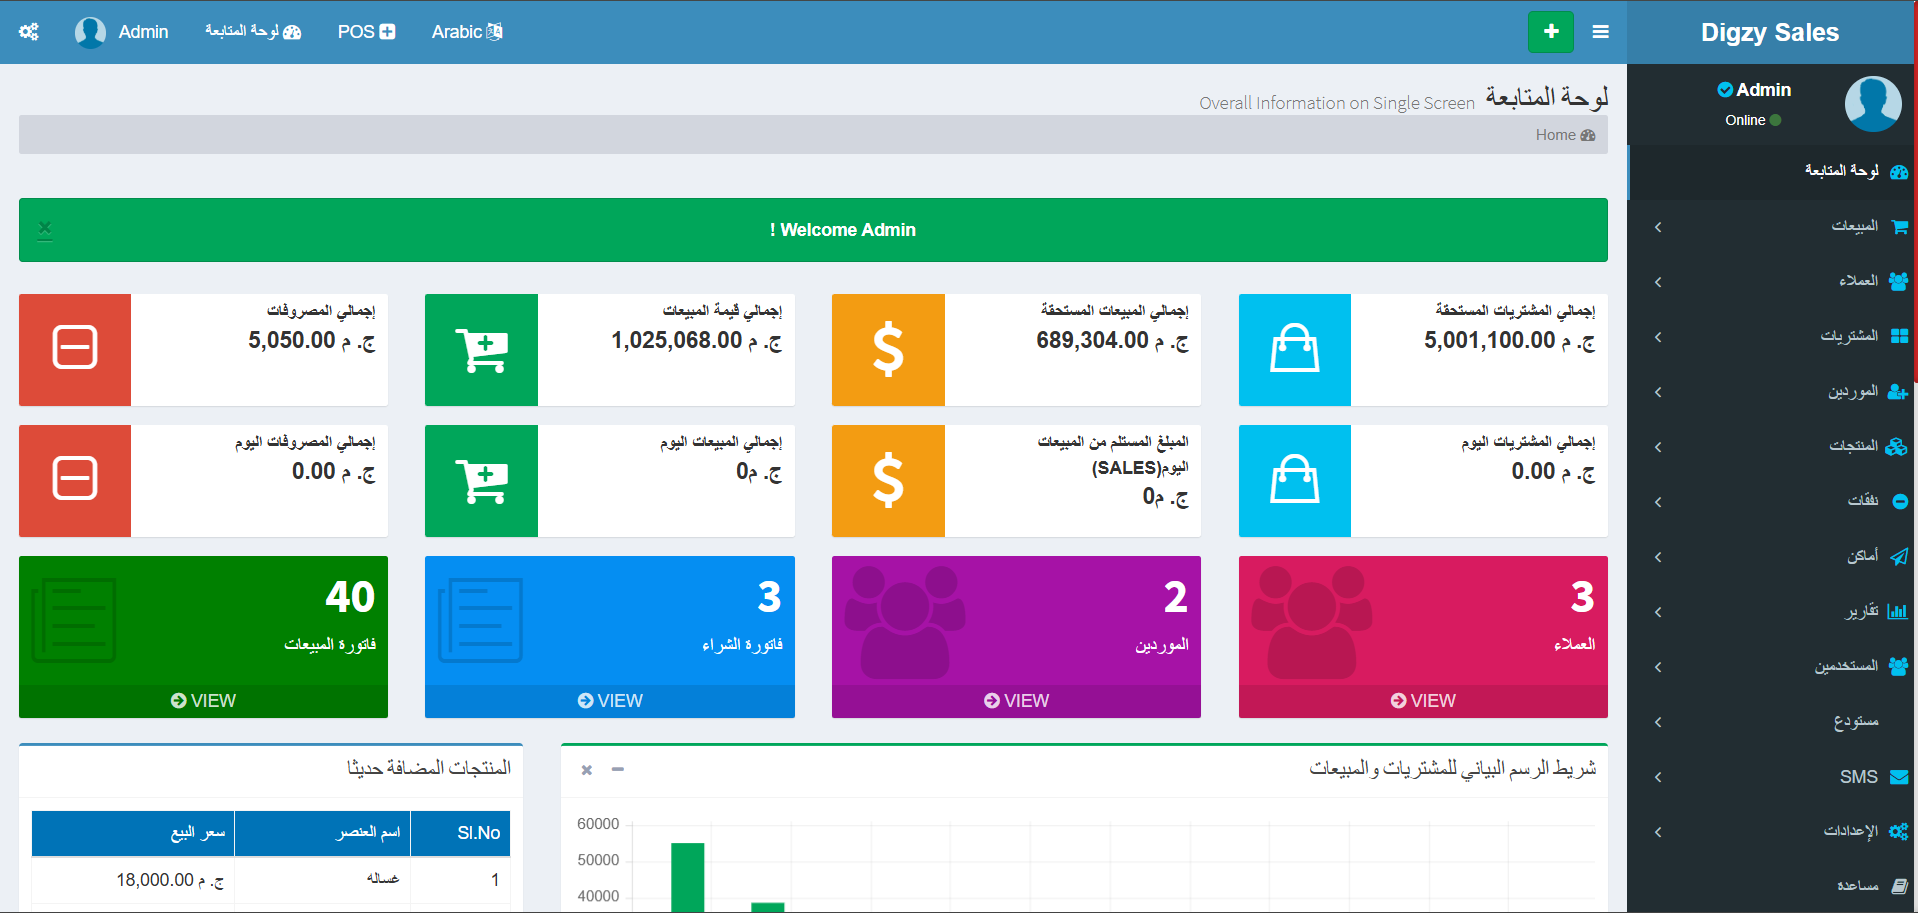Toggle the sidebar with hamburger icon

[1600, 32]
